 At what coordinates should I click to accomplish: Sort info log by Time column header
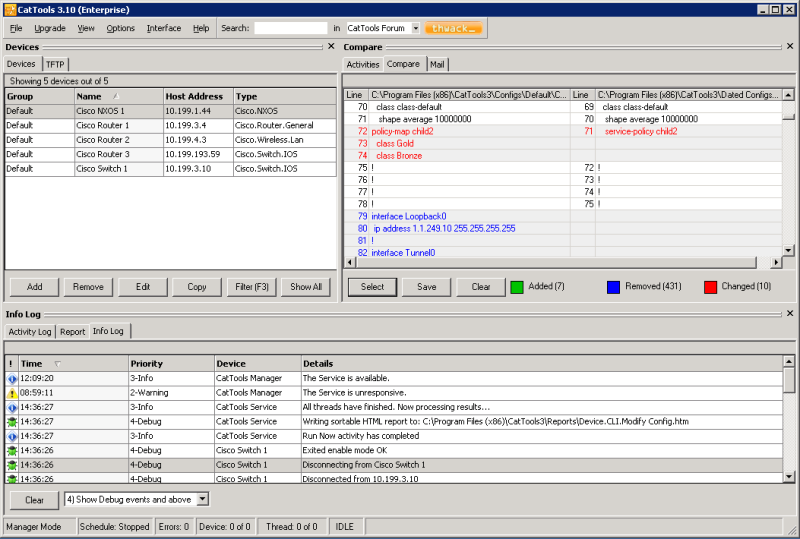tap(73, 363)
